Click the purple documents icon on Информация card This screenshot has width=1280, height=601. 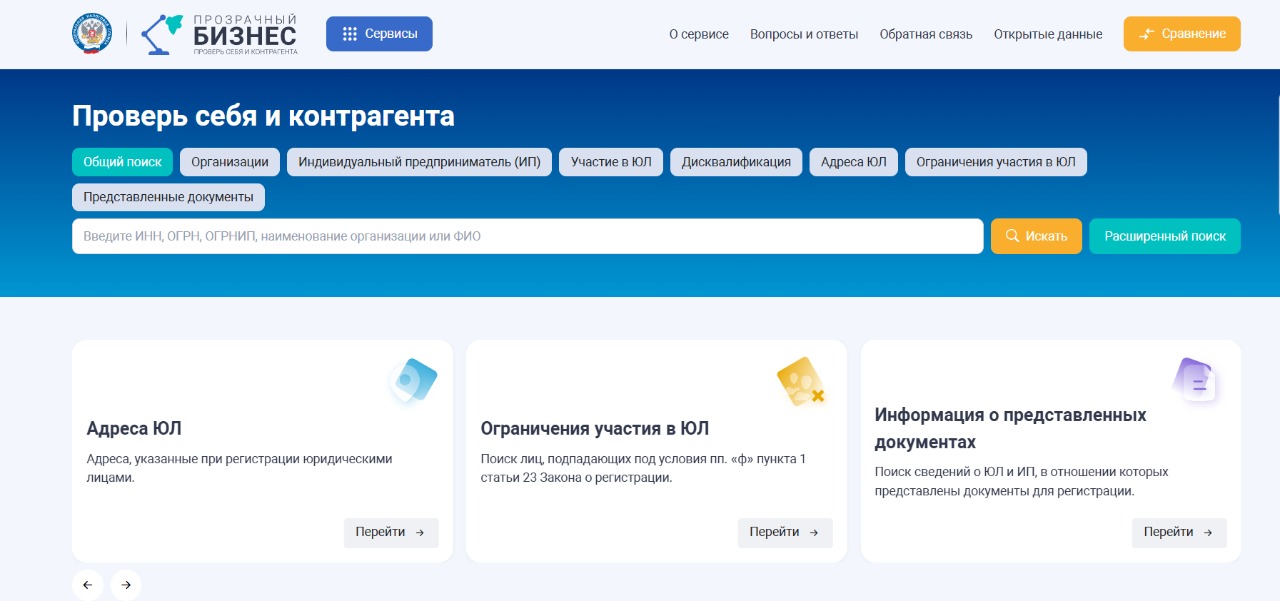(1196, 381)
